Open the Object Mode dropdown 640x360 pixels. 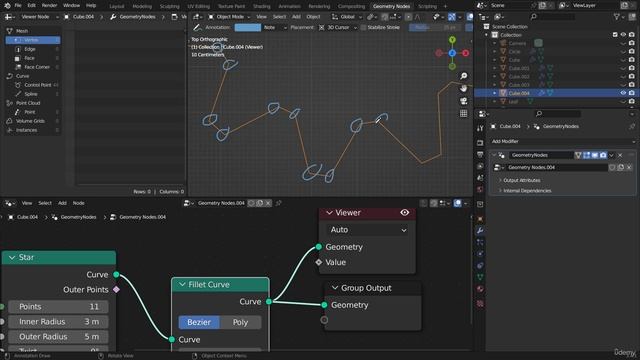(x=230, y=17)
